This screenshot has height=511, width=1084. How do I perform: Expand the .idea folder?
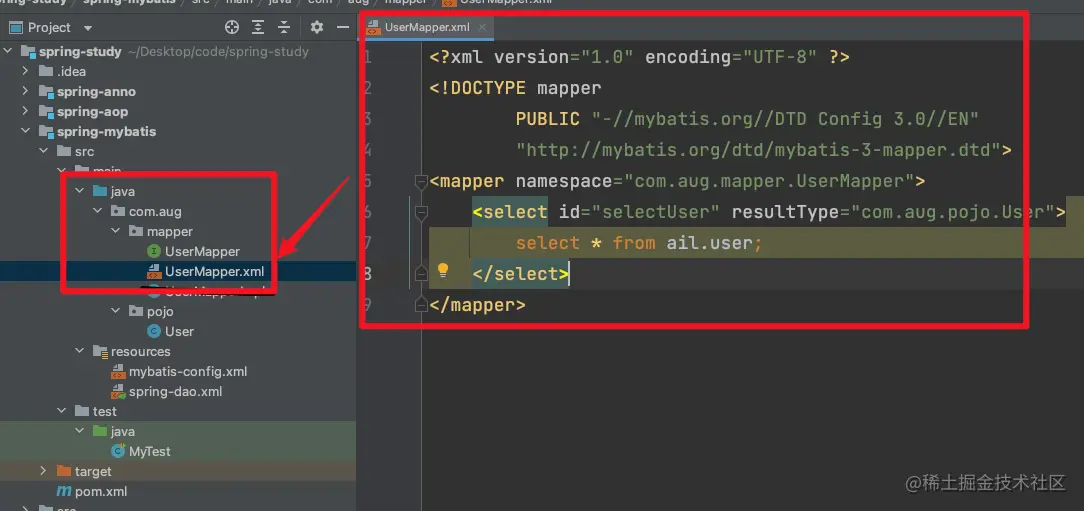(26, 71)
